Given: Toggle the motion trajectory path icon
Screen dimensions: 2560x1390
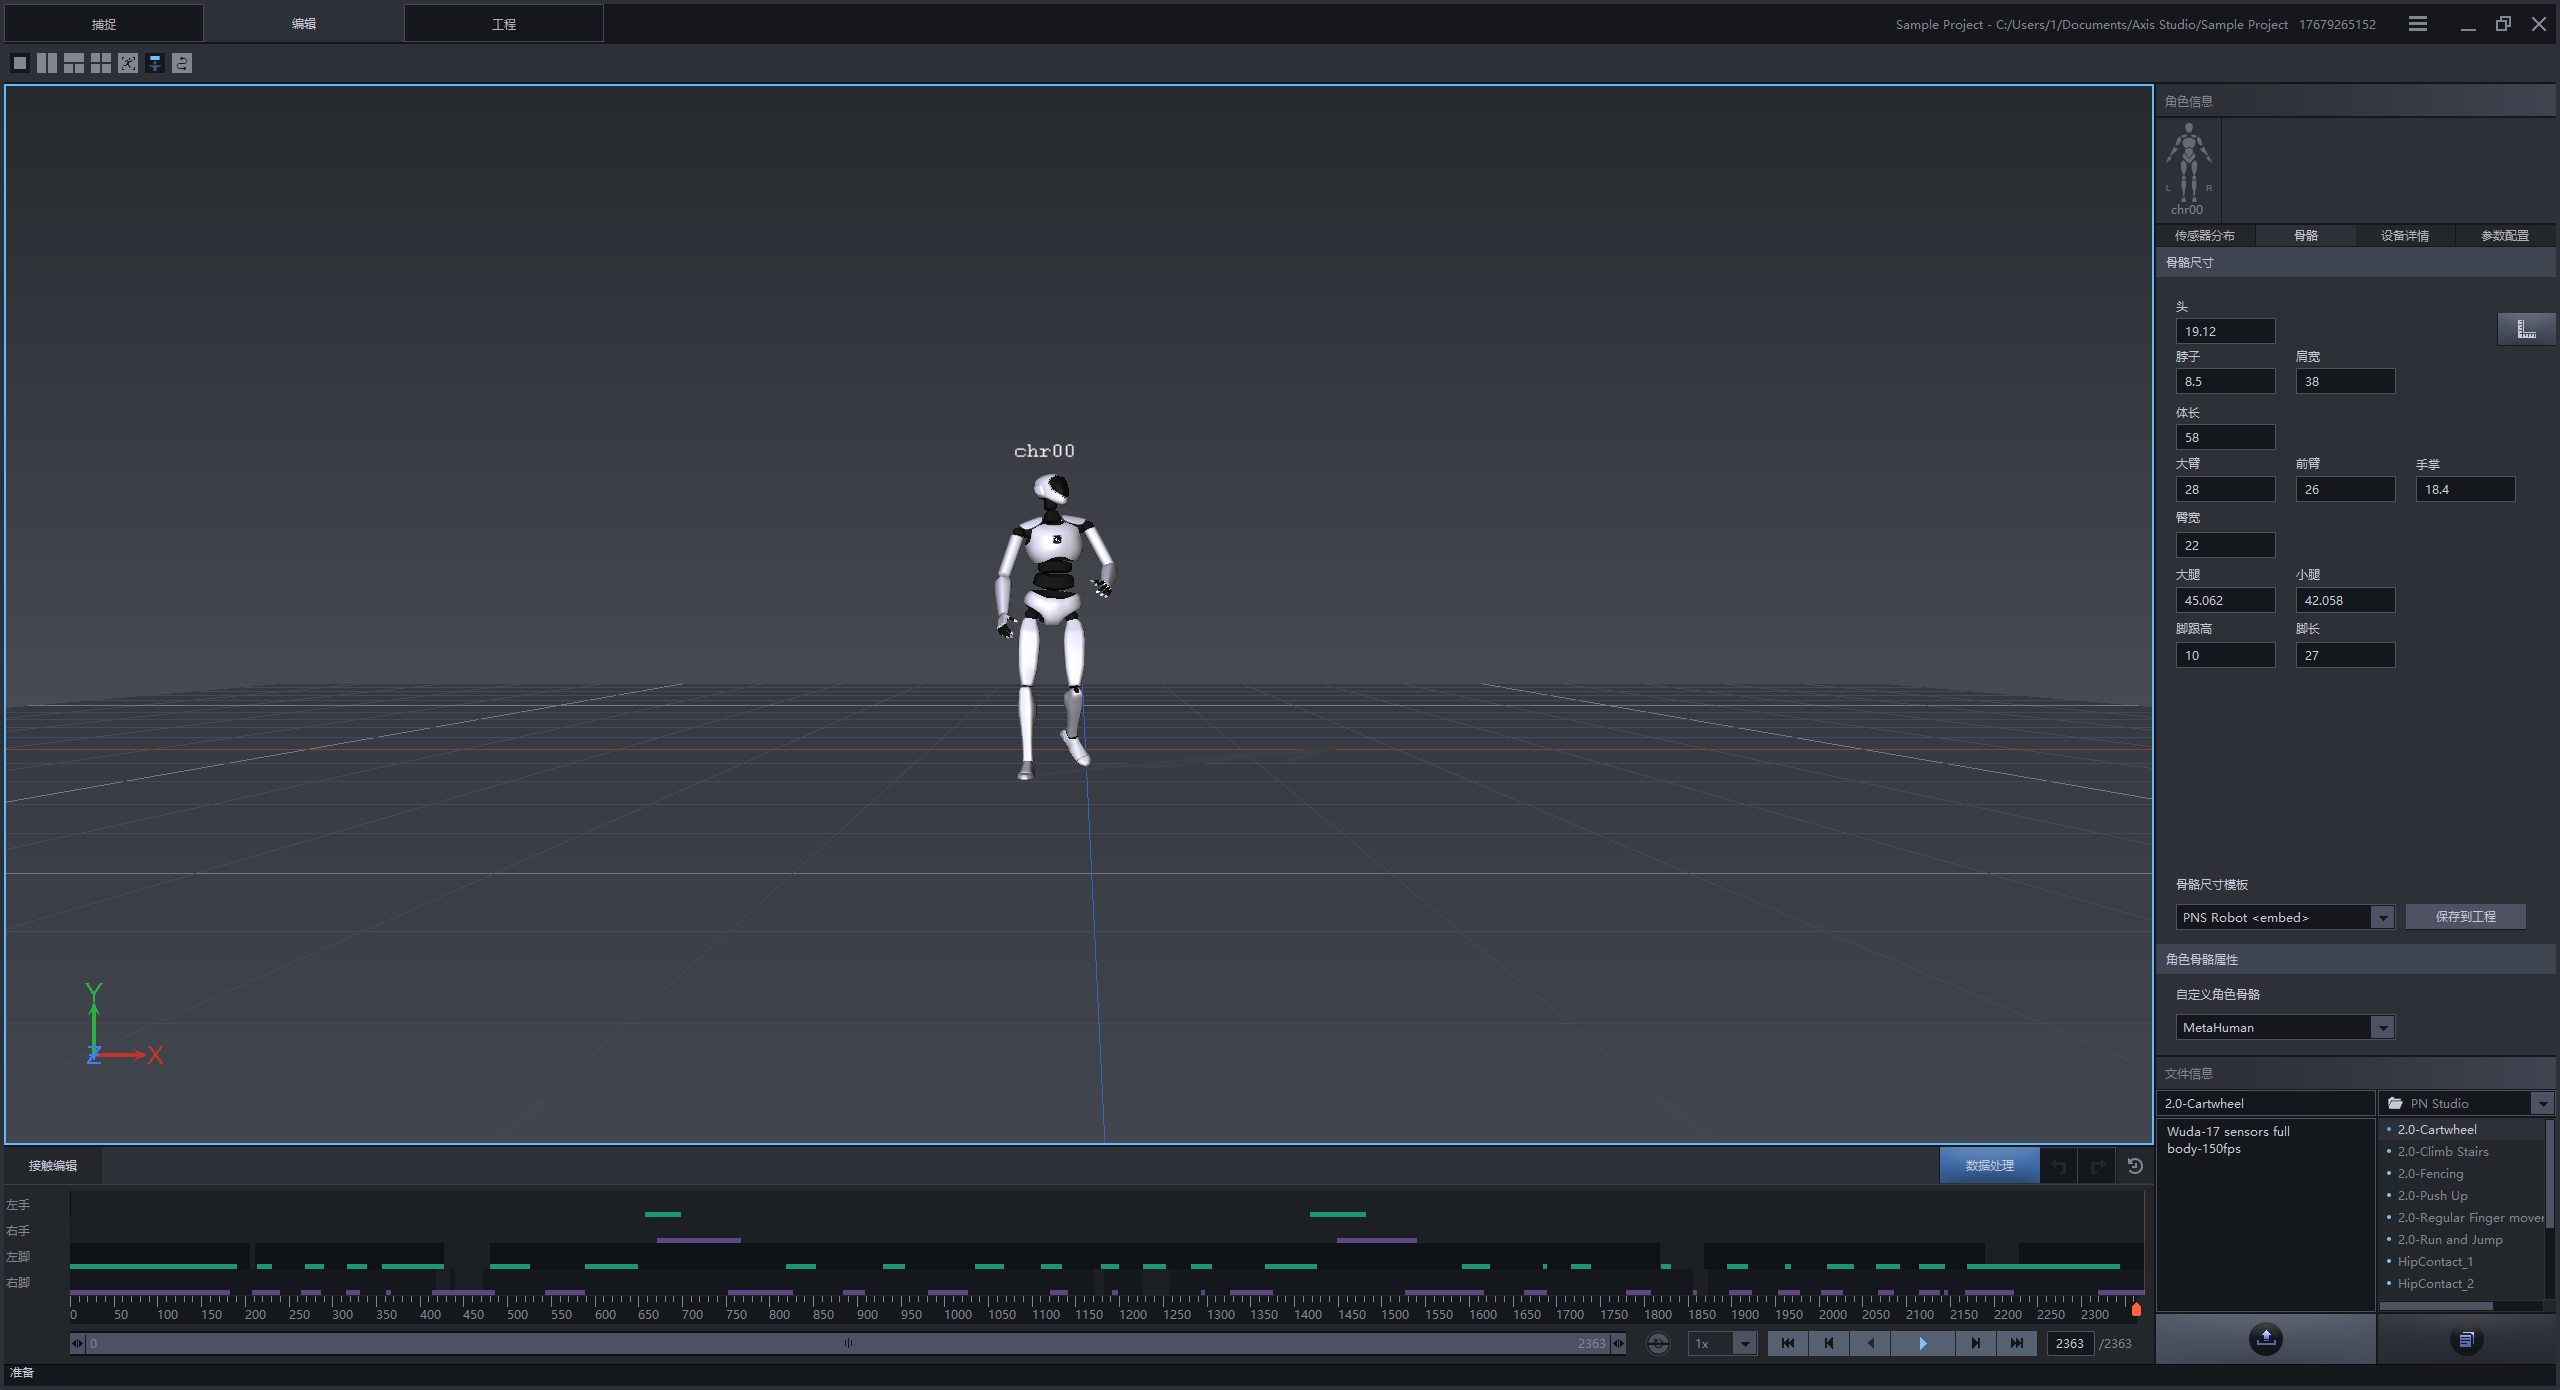Looking at the screenshot, I should [182, 63].
